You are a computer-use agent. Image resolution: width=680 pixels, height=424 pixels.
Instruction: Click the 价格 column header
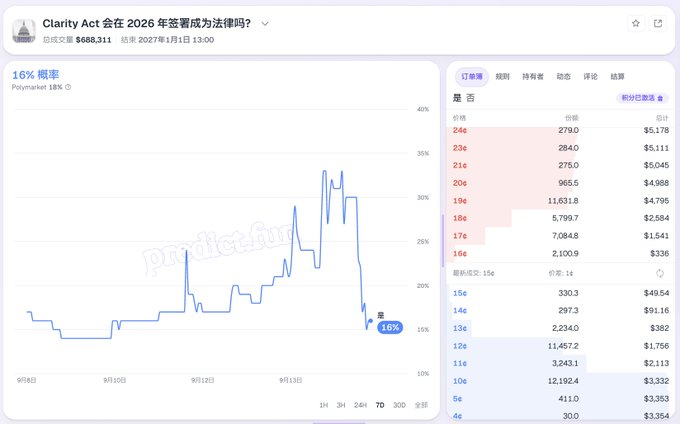point(459,118)
